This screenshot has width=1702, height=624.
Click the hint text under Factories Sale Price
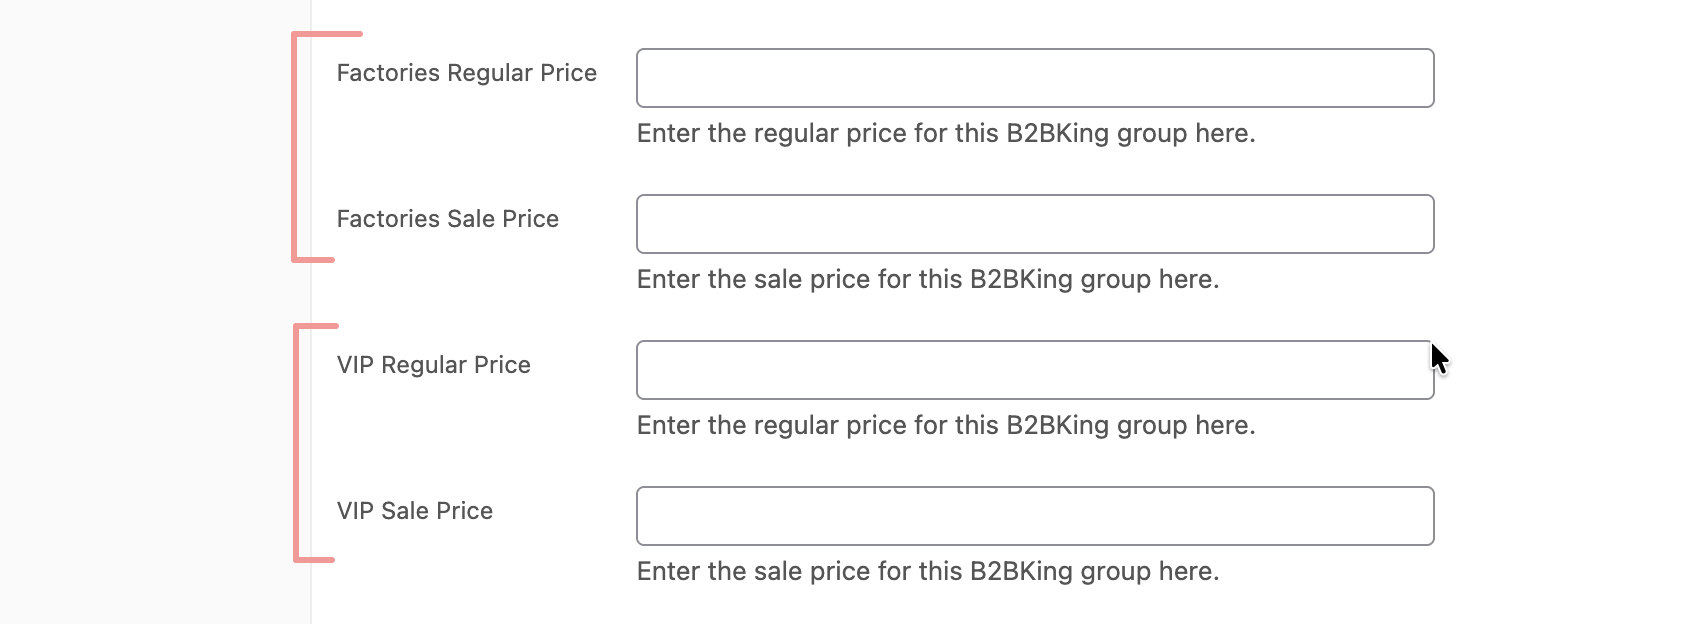(x=927, y=280)
